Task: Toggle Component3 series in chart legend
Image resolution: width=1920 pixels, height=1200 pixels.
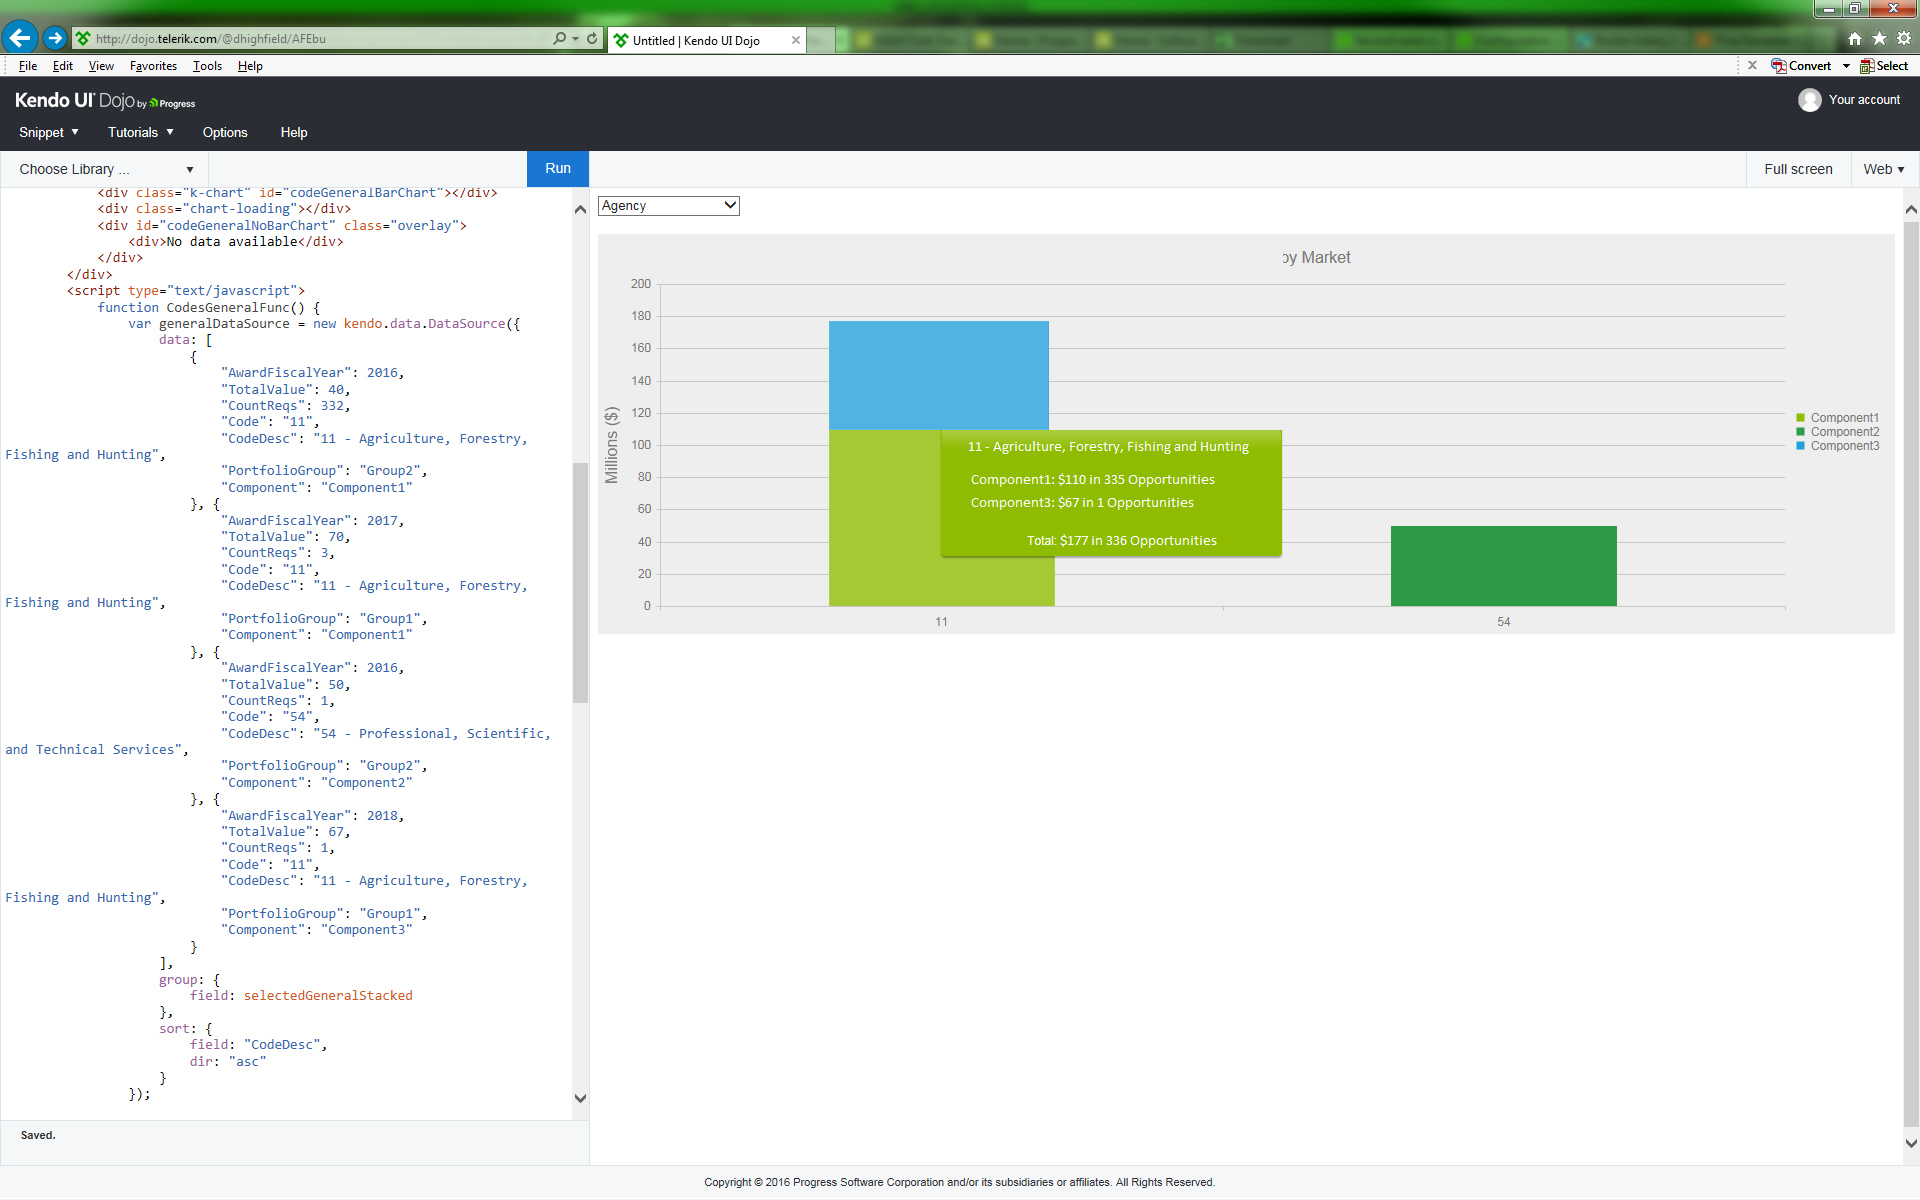Action: [x=1844, y=446]
